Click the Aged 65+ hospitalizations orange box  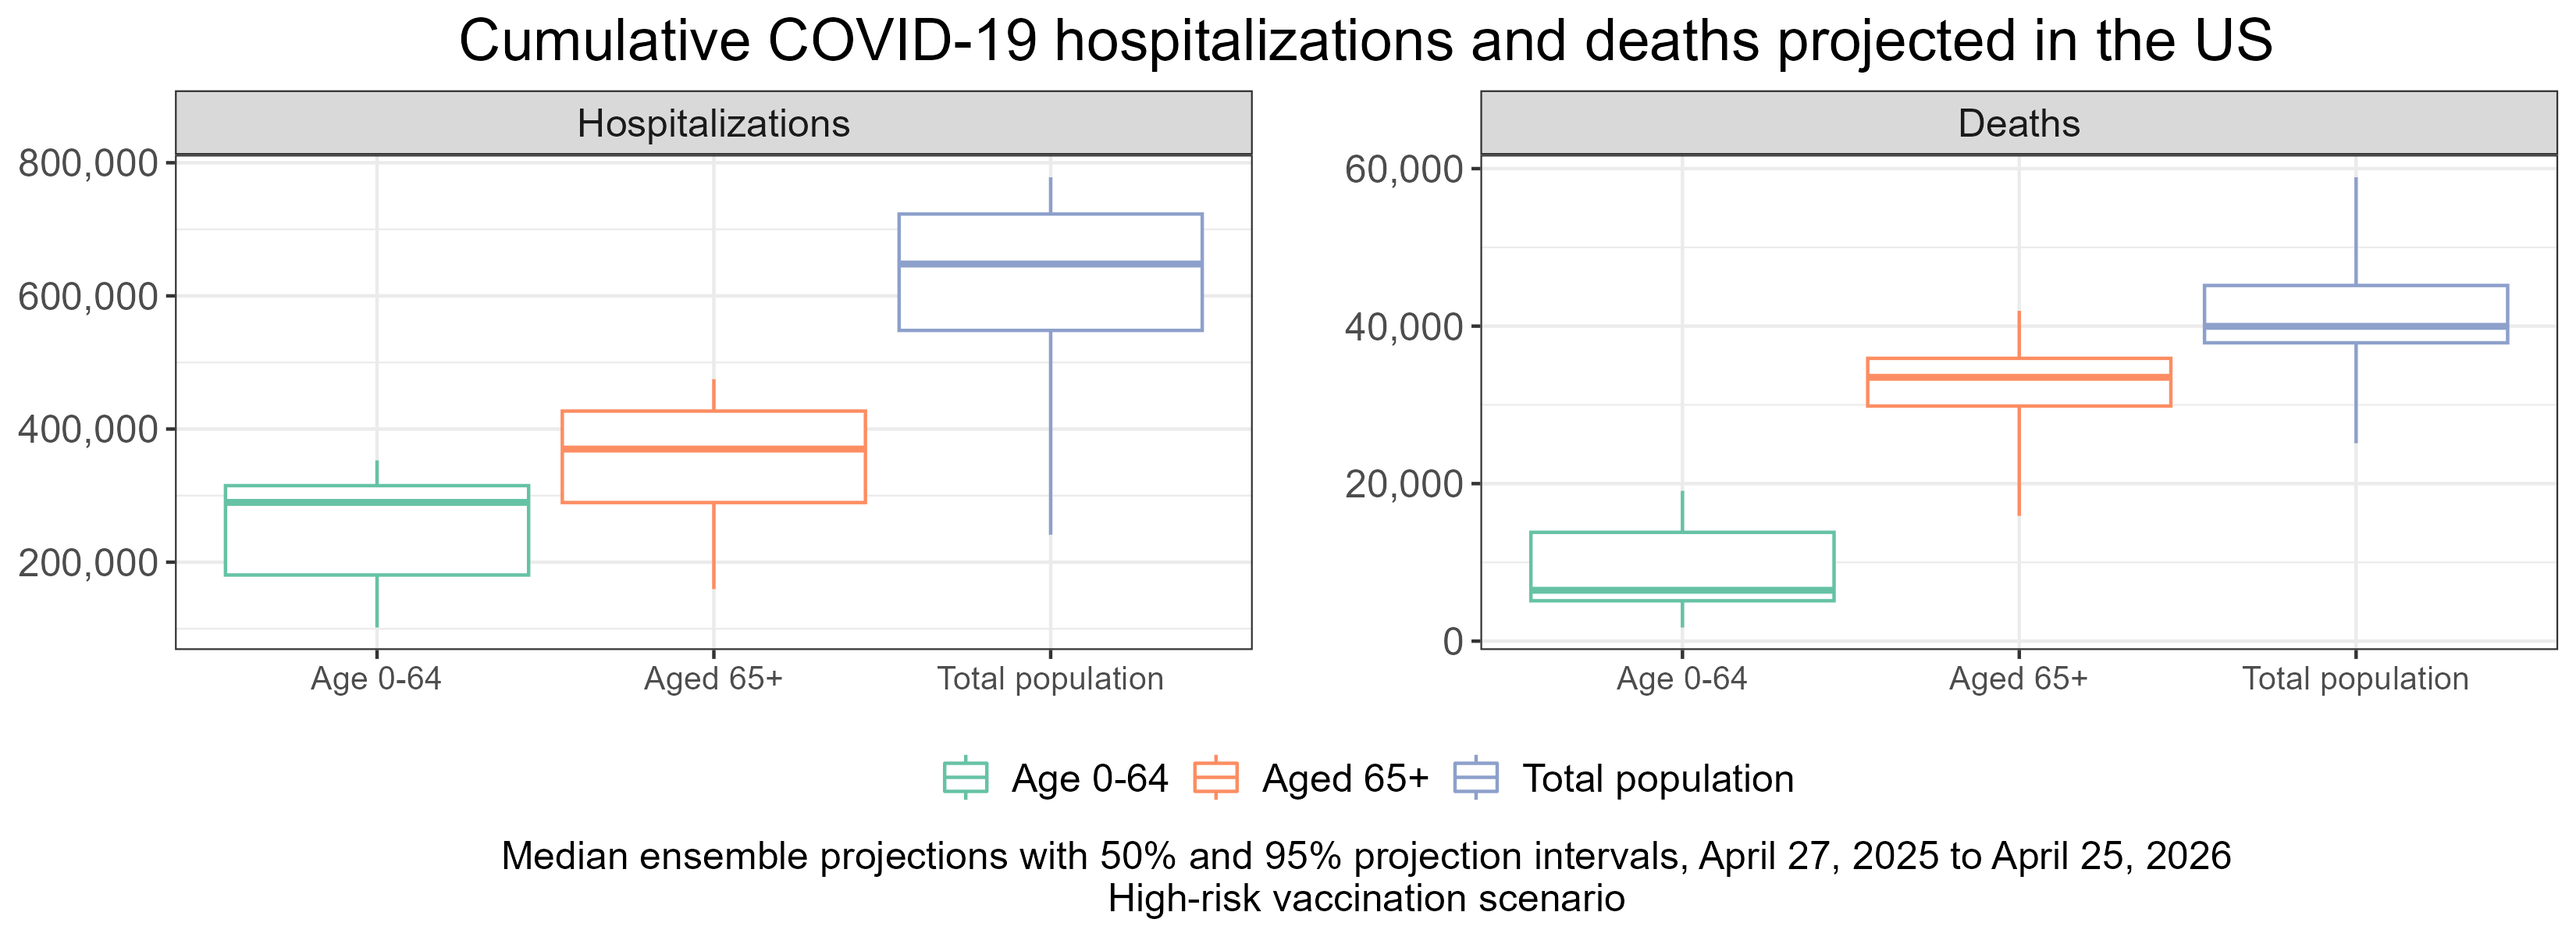tap(713, 476)
